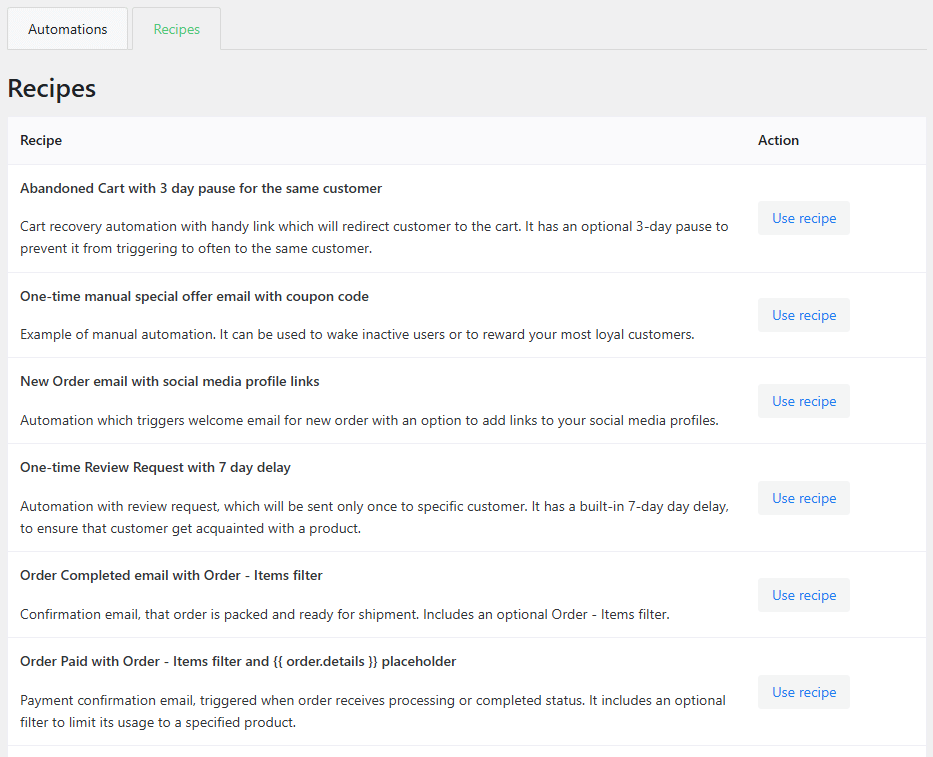Image resolution: width=933 pixels, height=757 pixels.
Task: Click the Recipe column header
Action: coord(40,140)
